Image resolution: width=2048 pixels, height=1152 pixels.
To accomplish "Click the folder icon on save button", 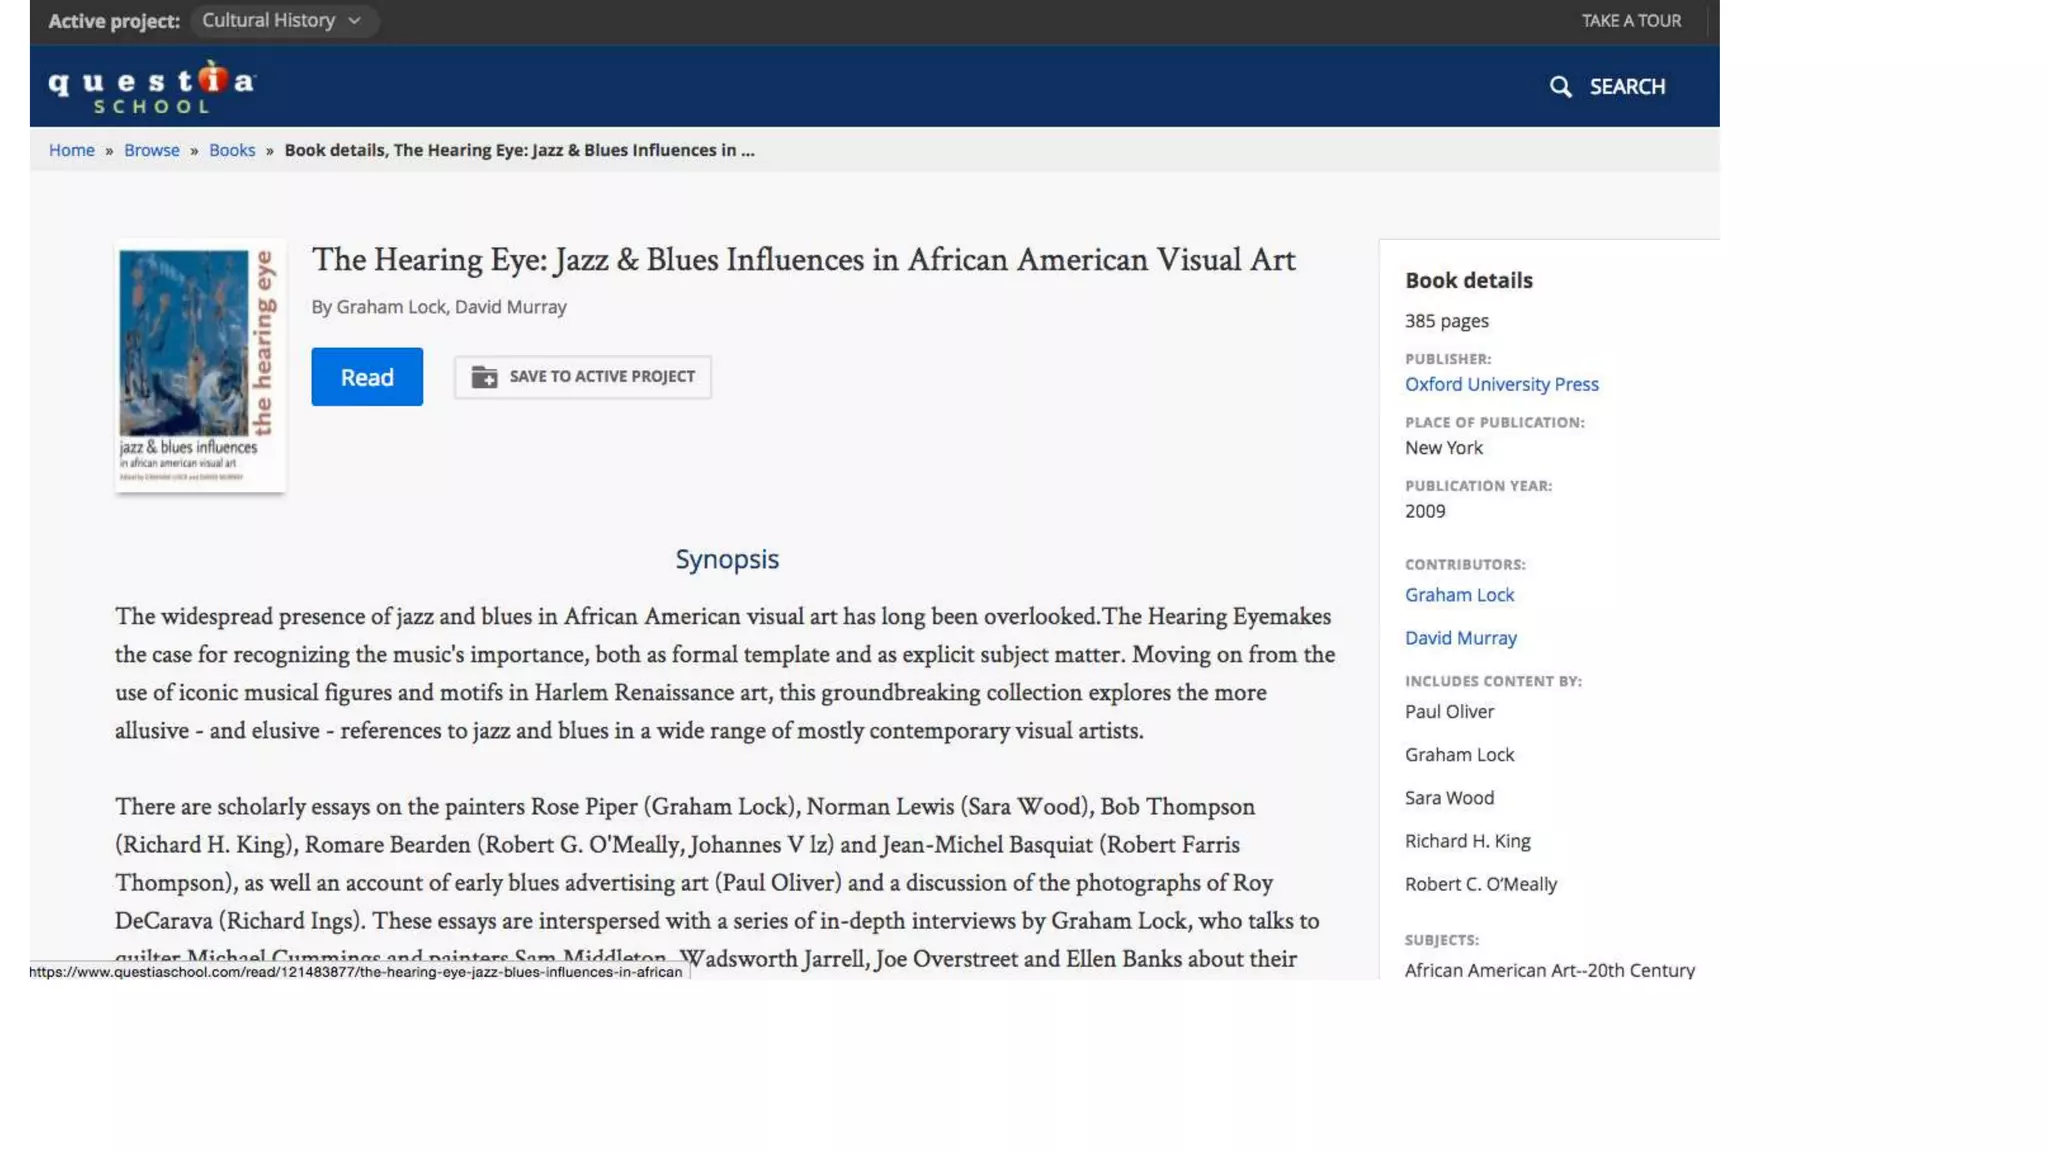I will pyautogui.click(x=484, y=377).
